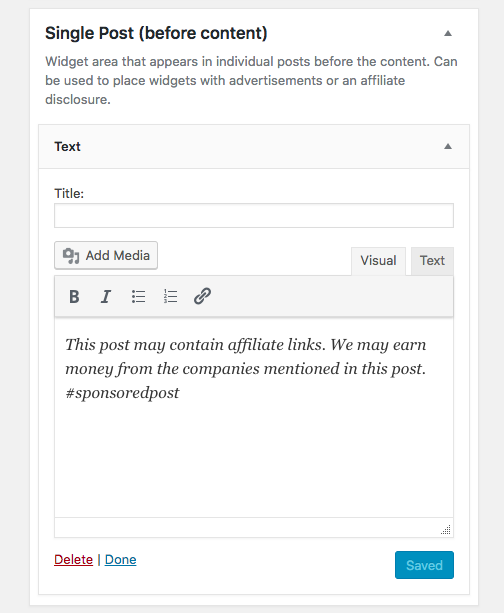Switch to the Visual editor tab
The height and width of the screenshot is (613, 504).
(378, 261)
